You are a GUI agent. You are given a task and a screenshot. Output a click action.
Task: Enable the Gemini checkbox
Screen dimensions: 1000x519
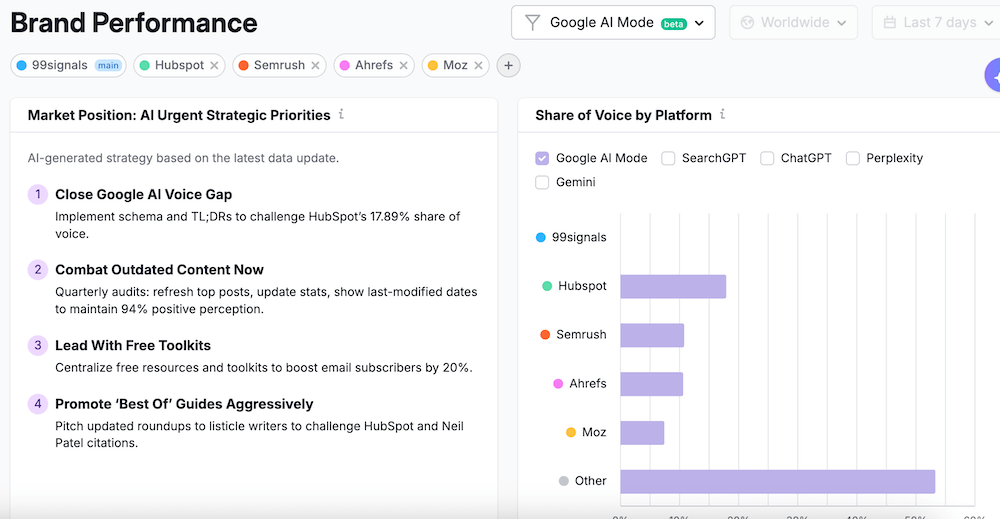pyautogui.click(x=542, y=182)
